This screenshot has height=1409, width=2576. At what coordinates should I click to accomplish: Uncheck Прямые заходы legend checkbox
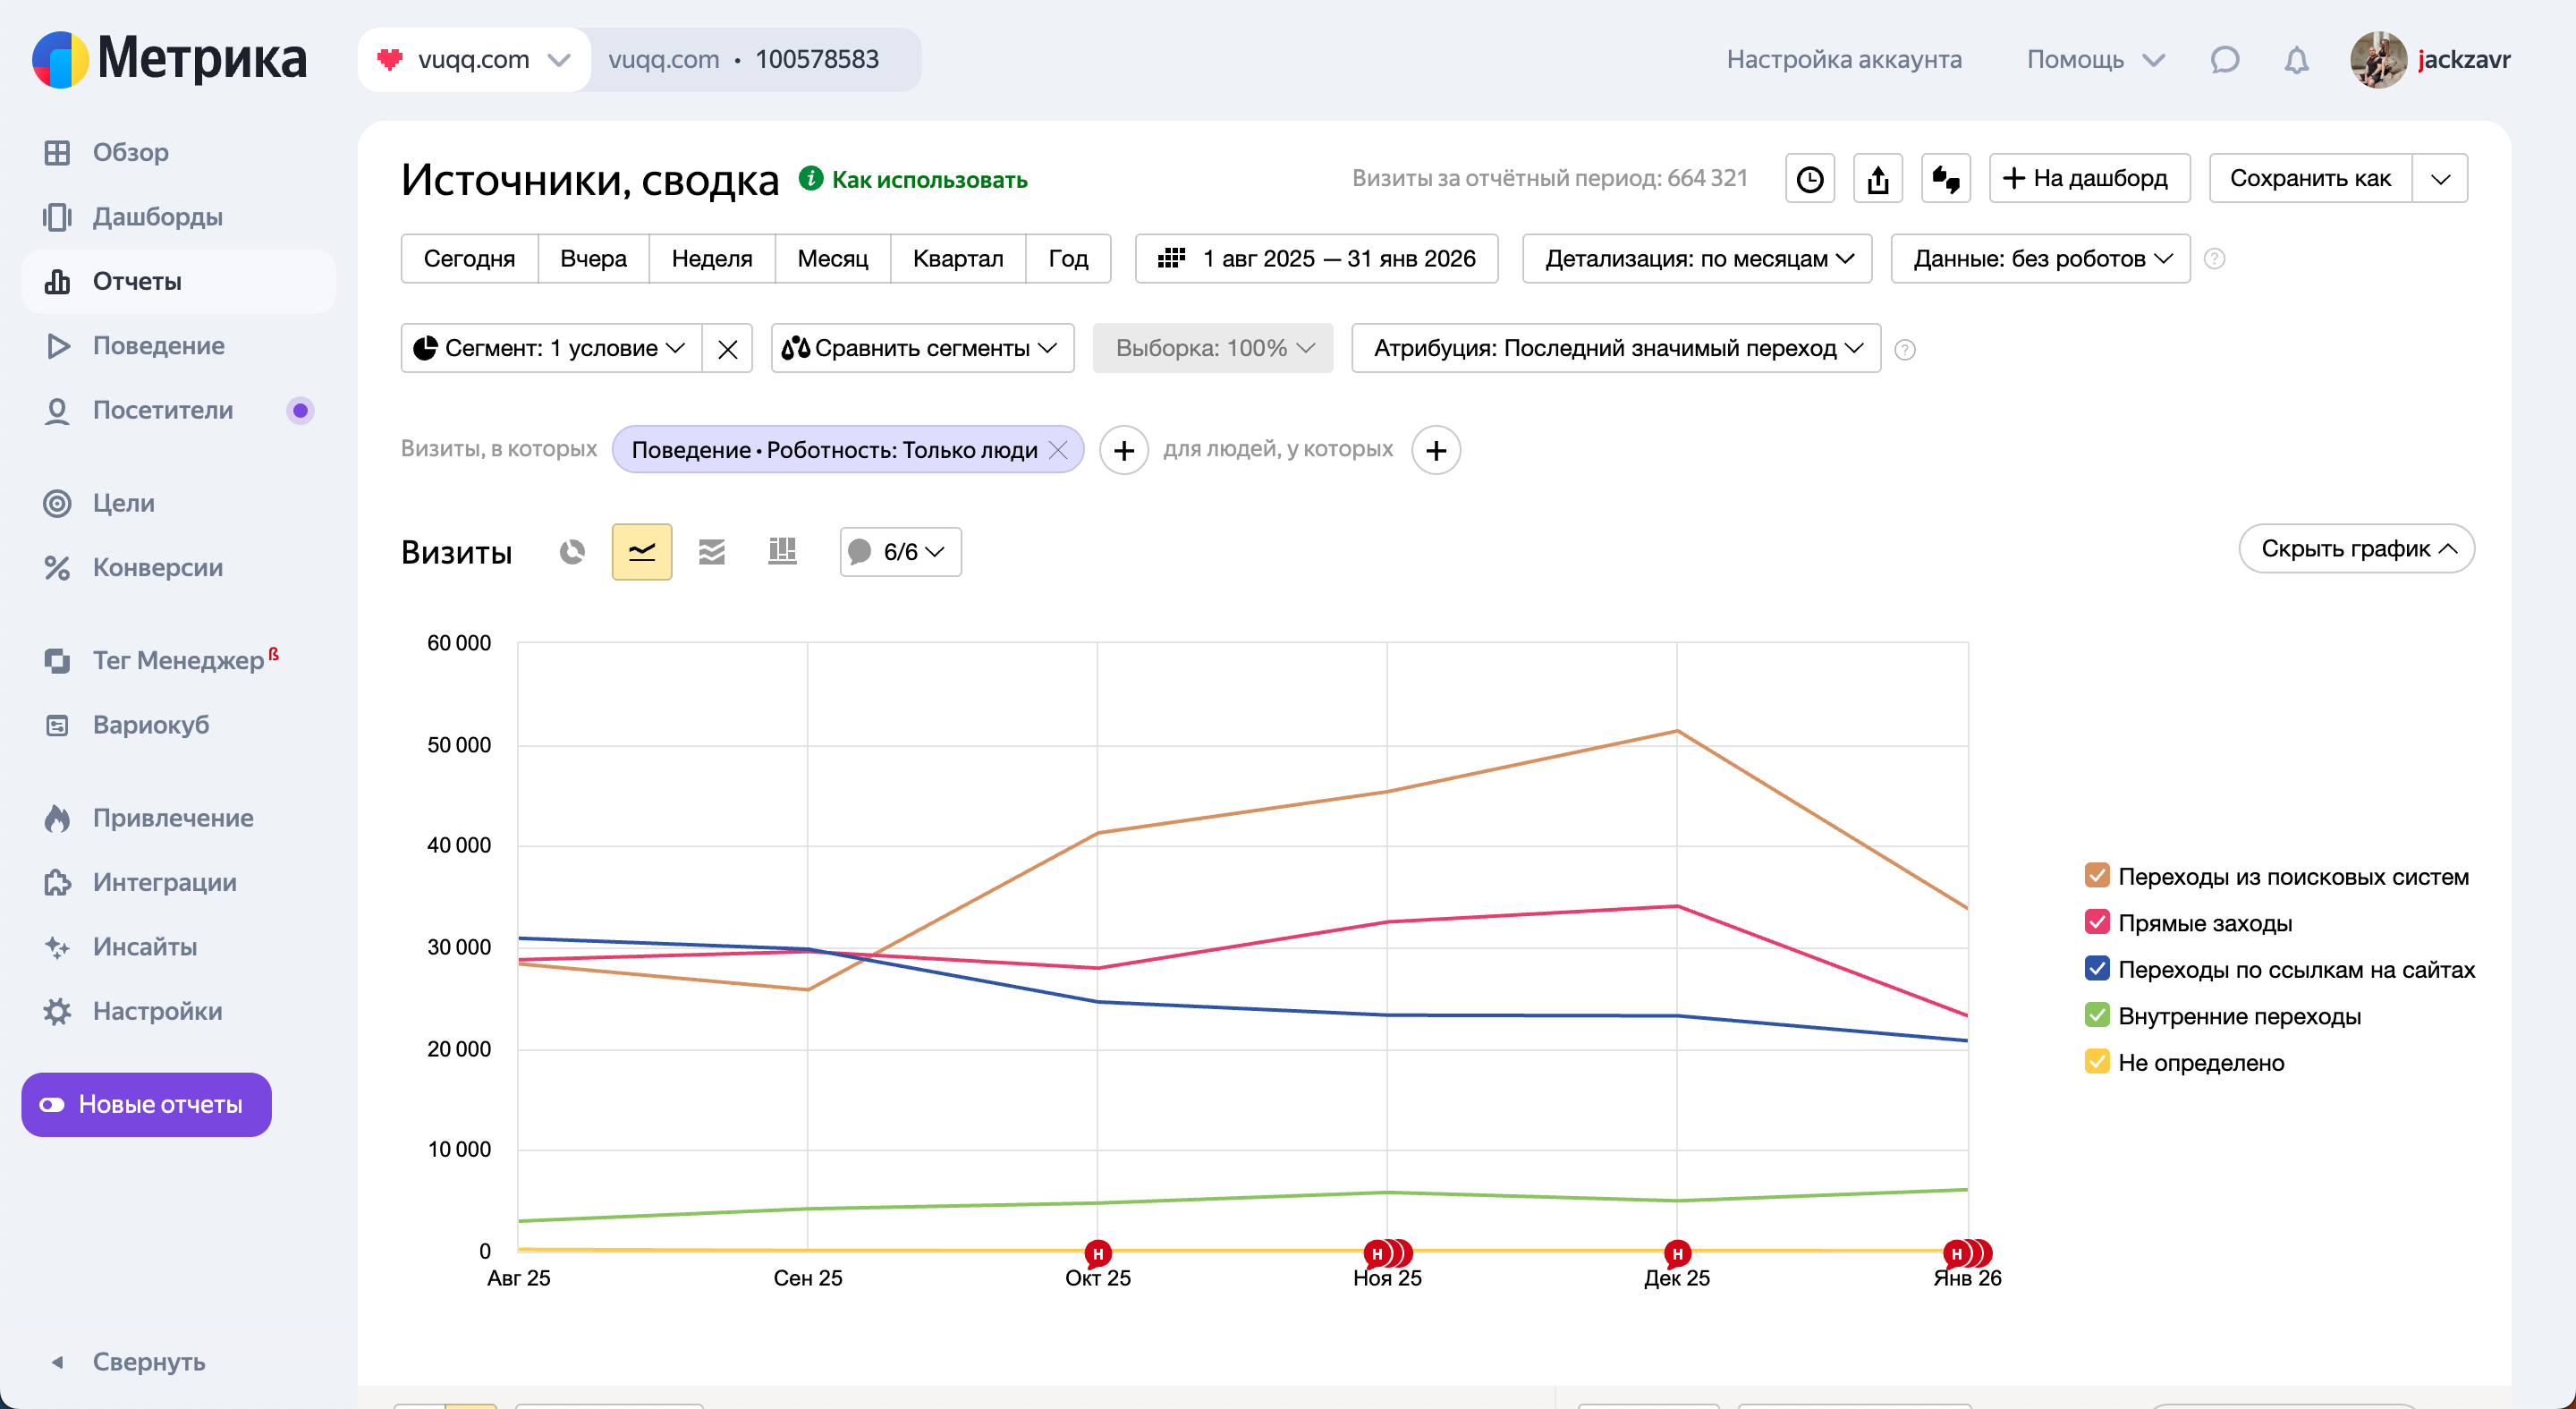(2097, 922)
